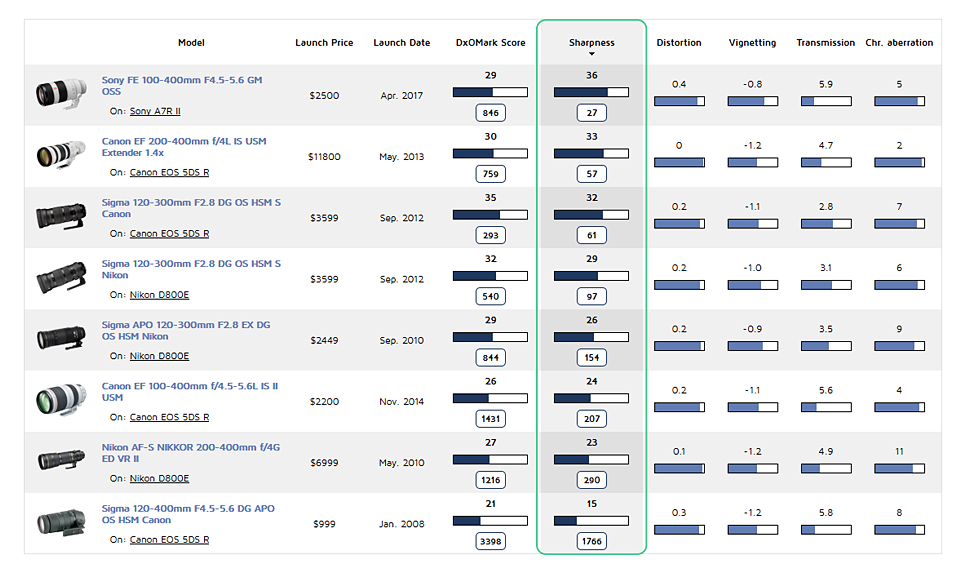Sort by Vignetting column header

coord(752,43)
